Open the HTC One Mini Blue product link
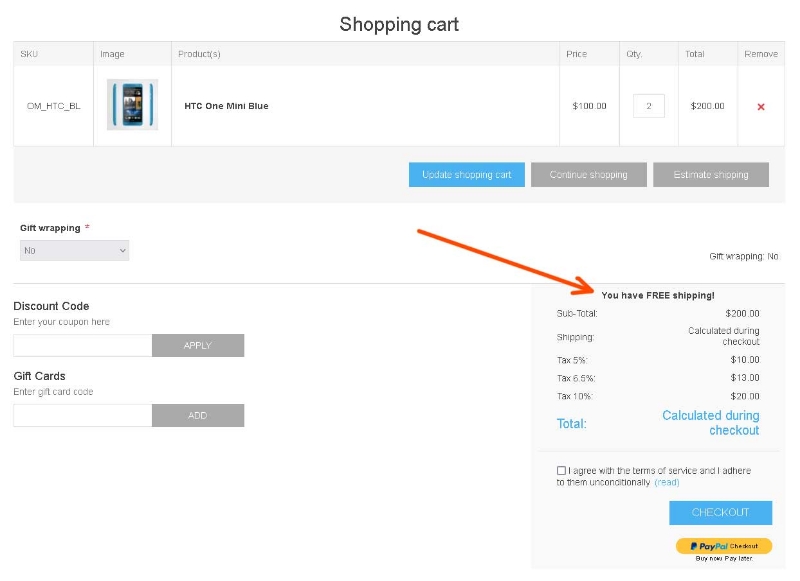This screenshot has height=581, width=800. click(x=226, y=106)
